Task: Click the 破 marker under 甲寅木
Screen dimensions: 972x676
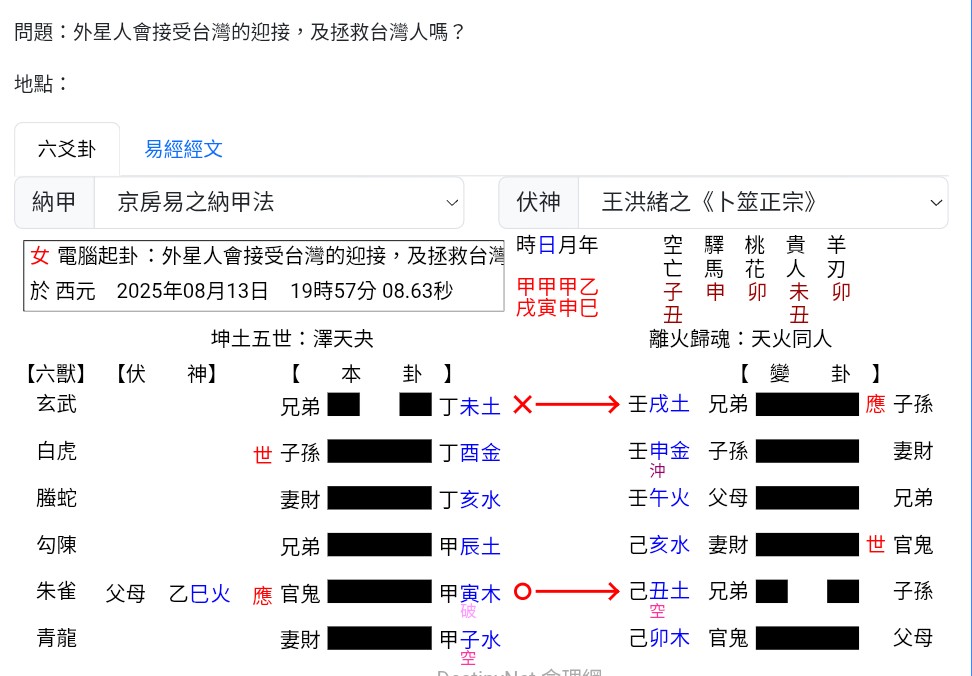Action: click(x=468, y=610)
